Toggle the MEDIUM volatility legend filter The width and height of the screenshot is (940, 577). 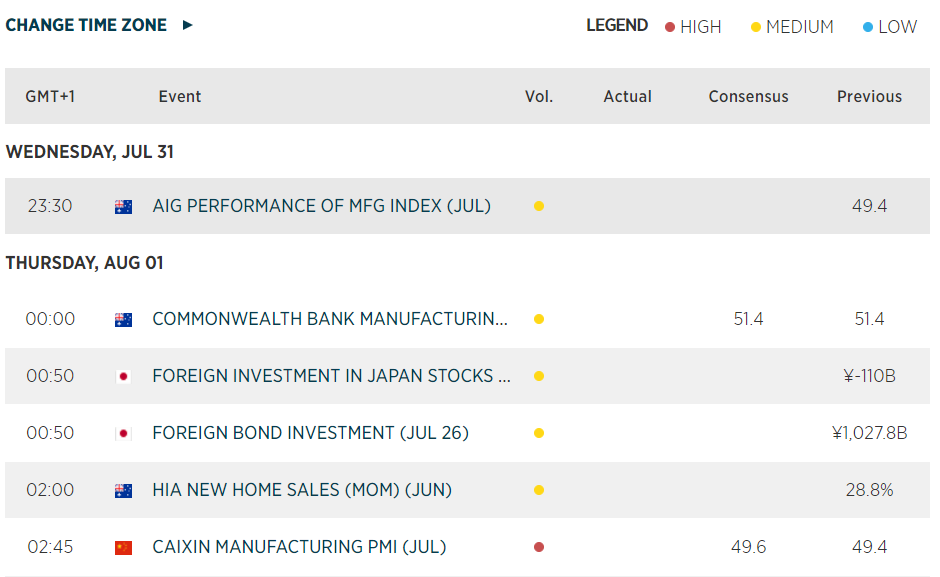click(x=792, y=27)
